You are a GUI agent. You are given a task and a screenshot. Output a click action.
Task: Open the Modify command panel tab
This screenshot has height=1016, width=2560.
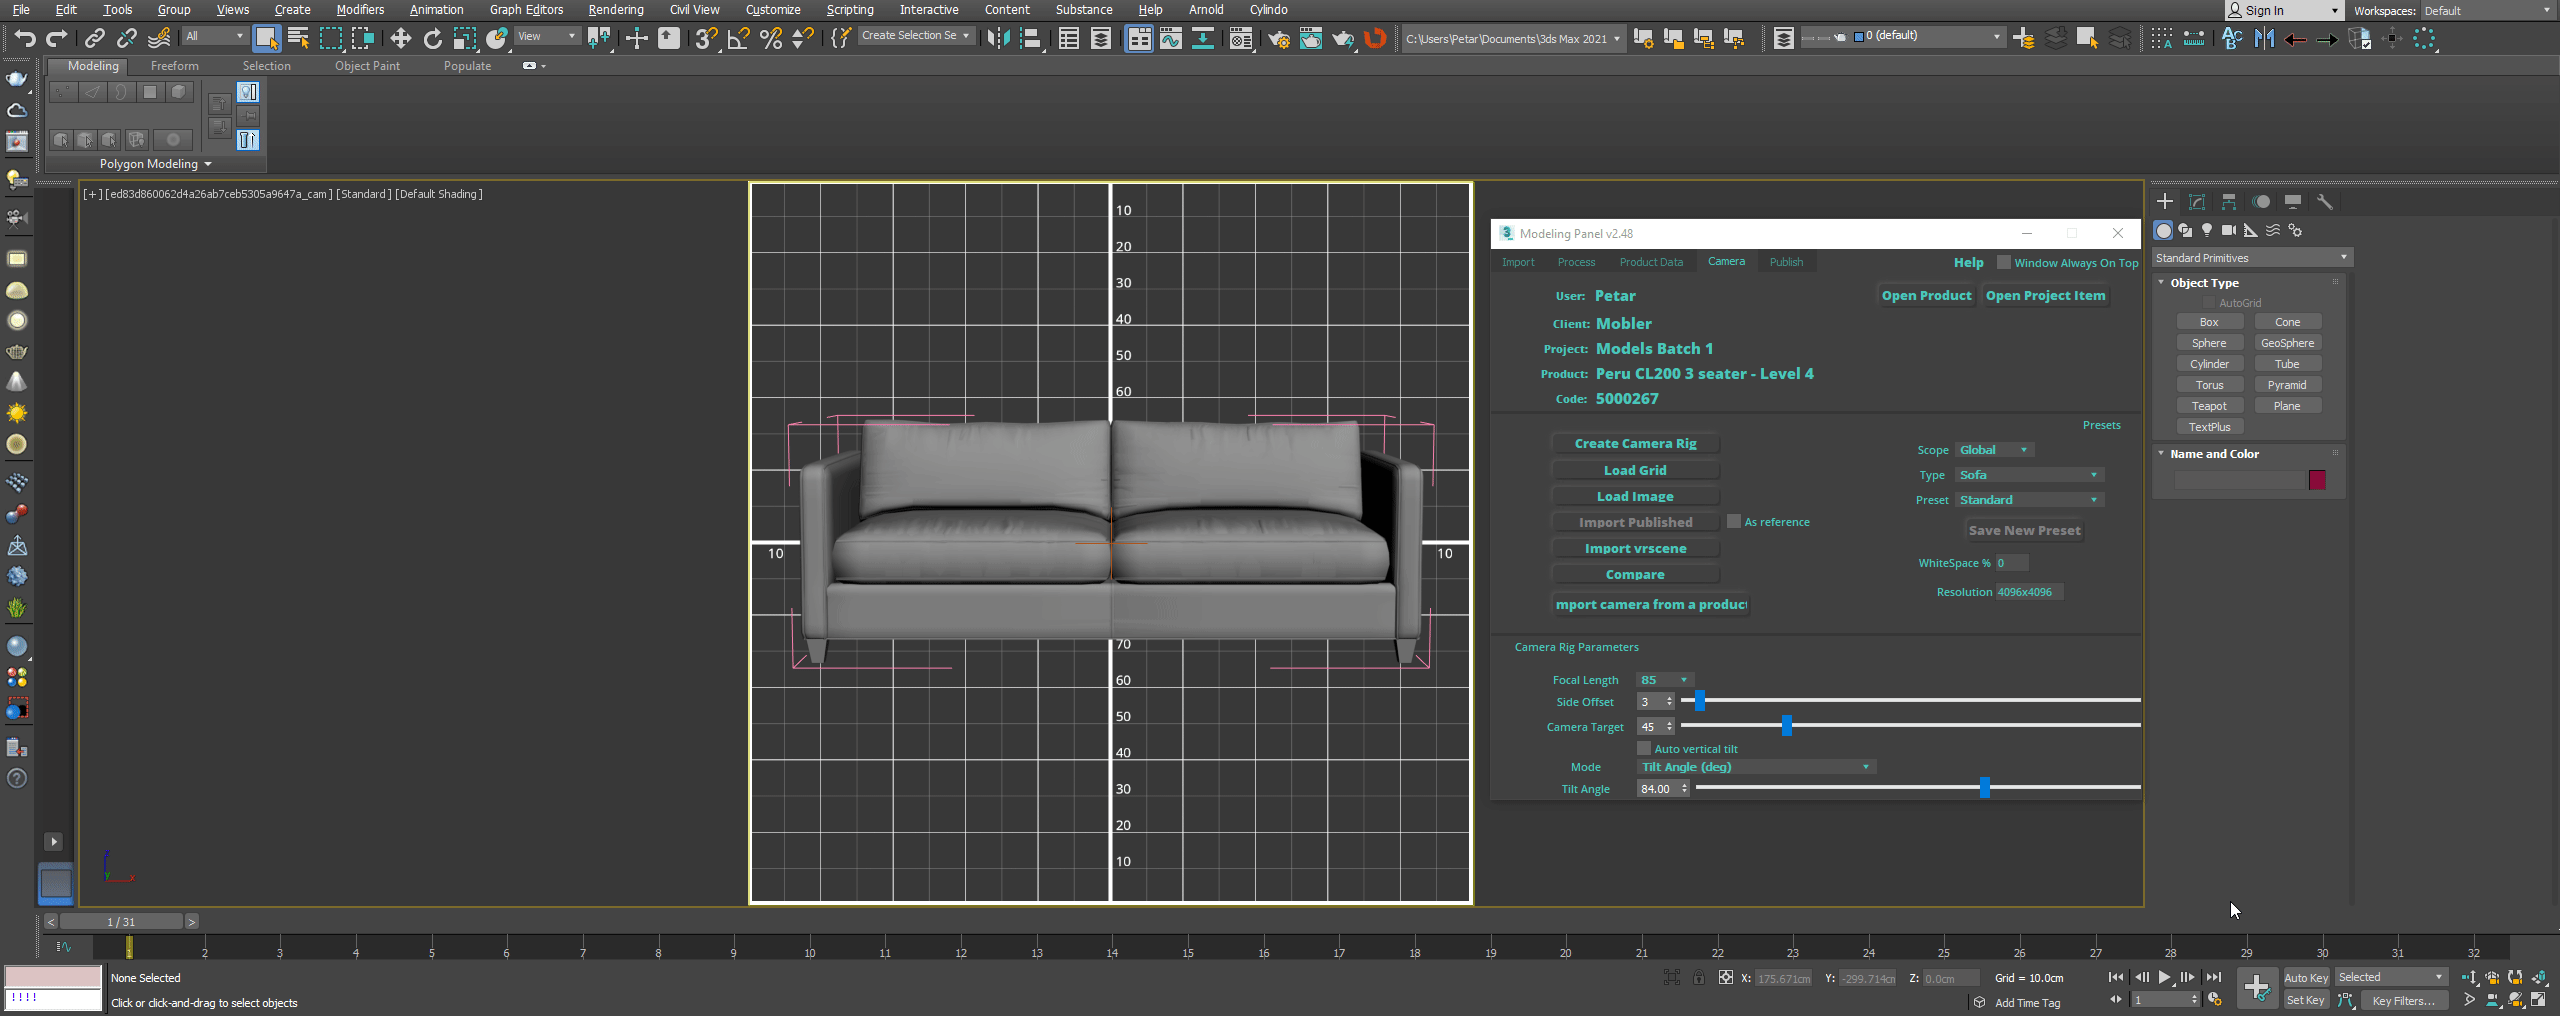[x=2197, y=202]
